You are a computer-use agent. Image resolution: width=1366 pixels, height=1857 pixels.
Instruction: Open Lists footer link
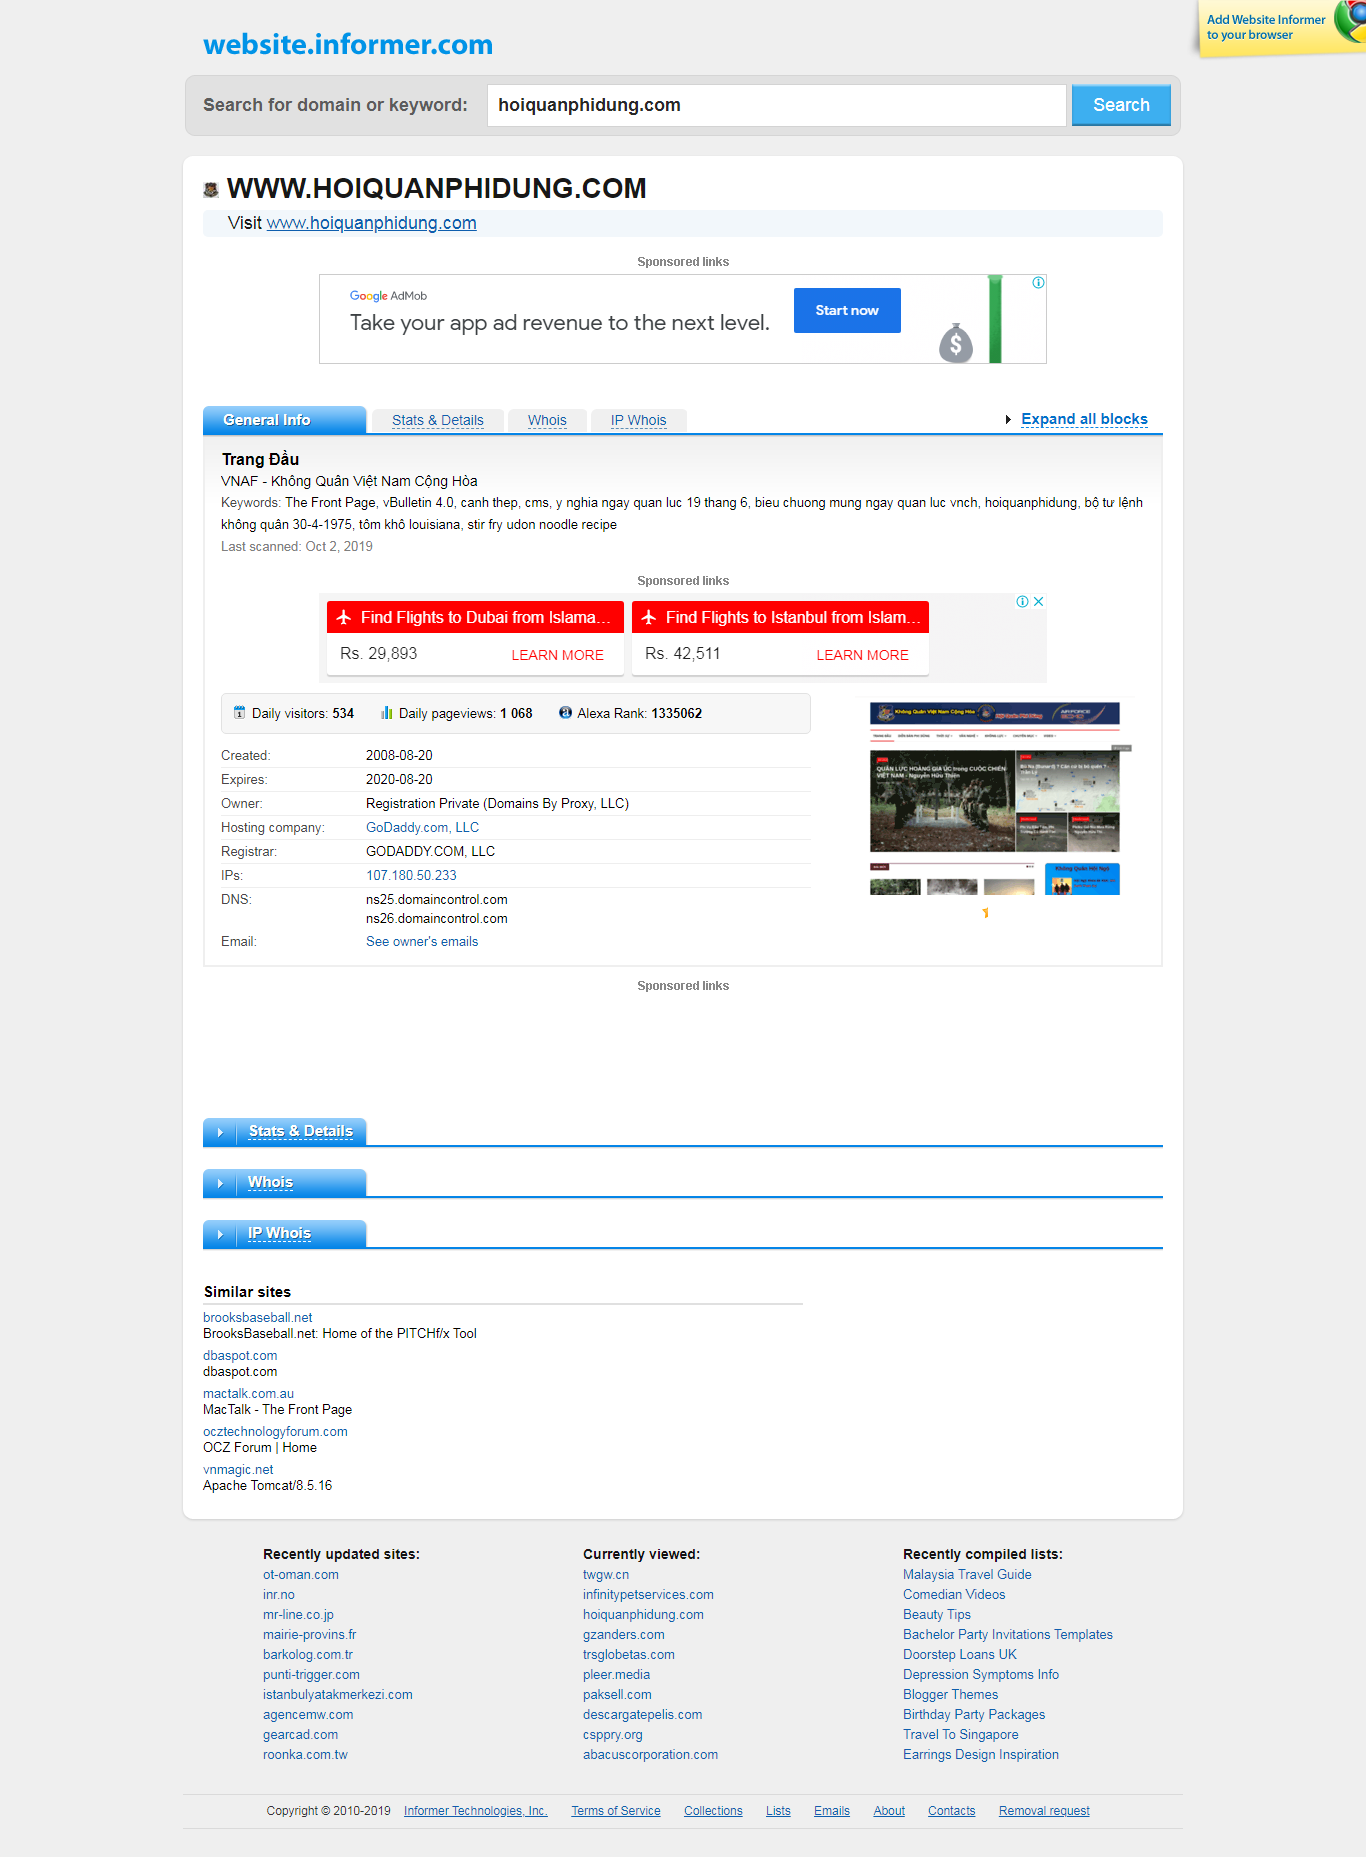[778, 1811]
